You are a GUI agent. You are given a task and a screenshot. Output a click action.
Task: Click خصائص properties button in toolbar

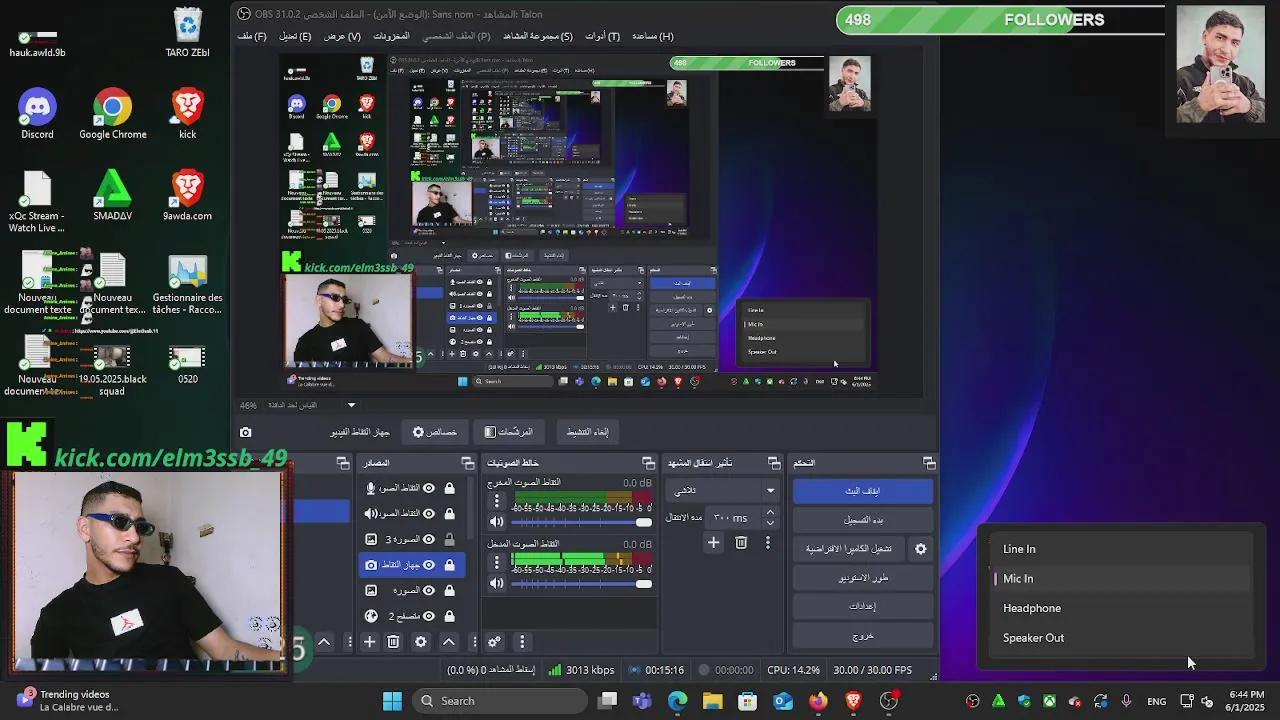click(434, 432)
